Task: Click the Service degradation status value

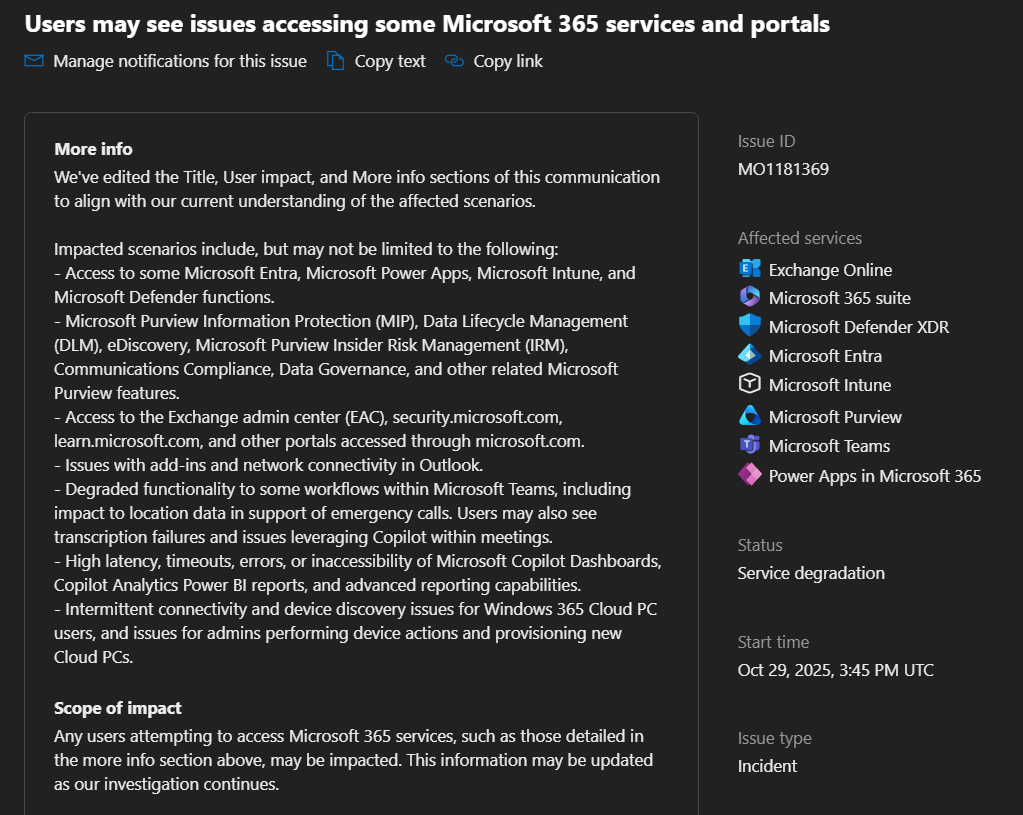Action: [x=811, y=573]
